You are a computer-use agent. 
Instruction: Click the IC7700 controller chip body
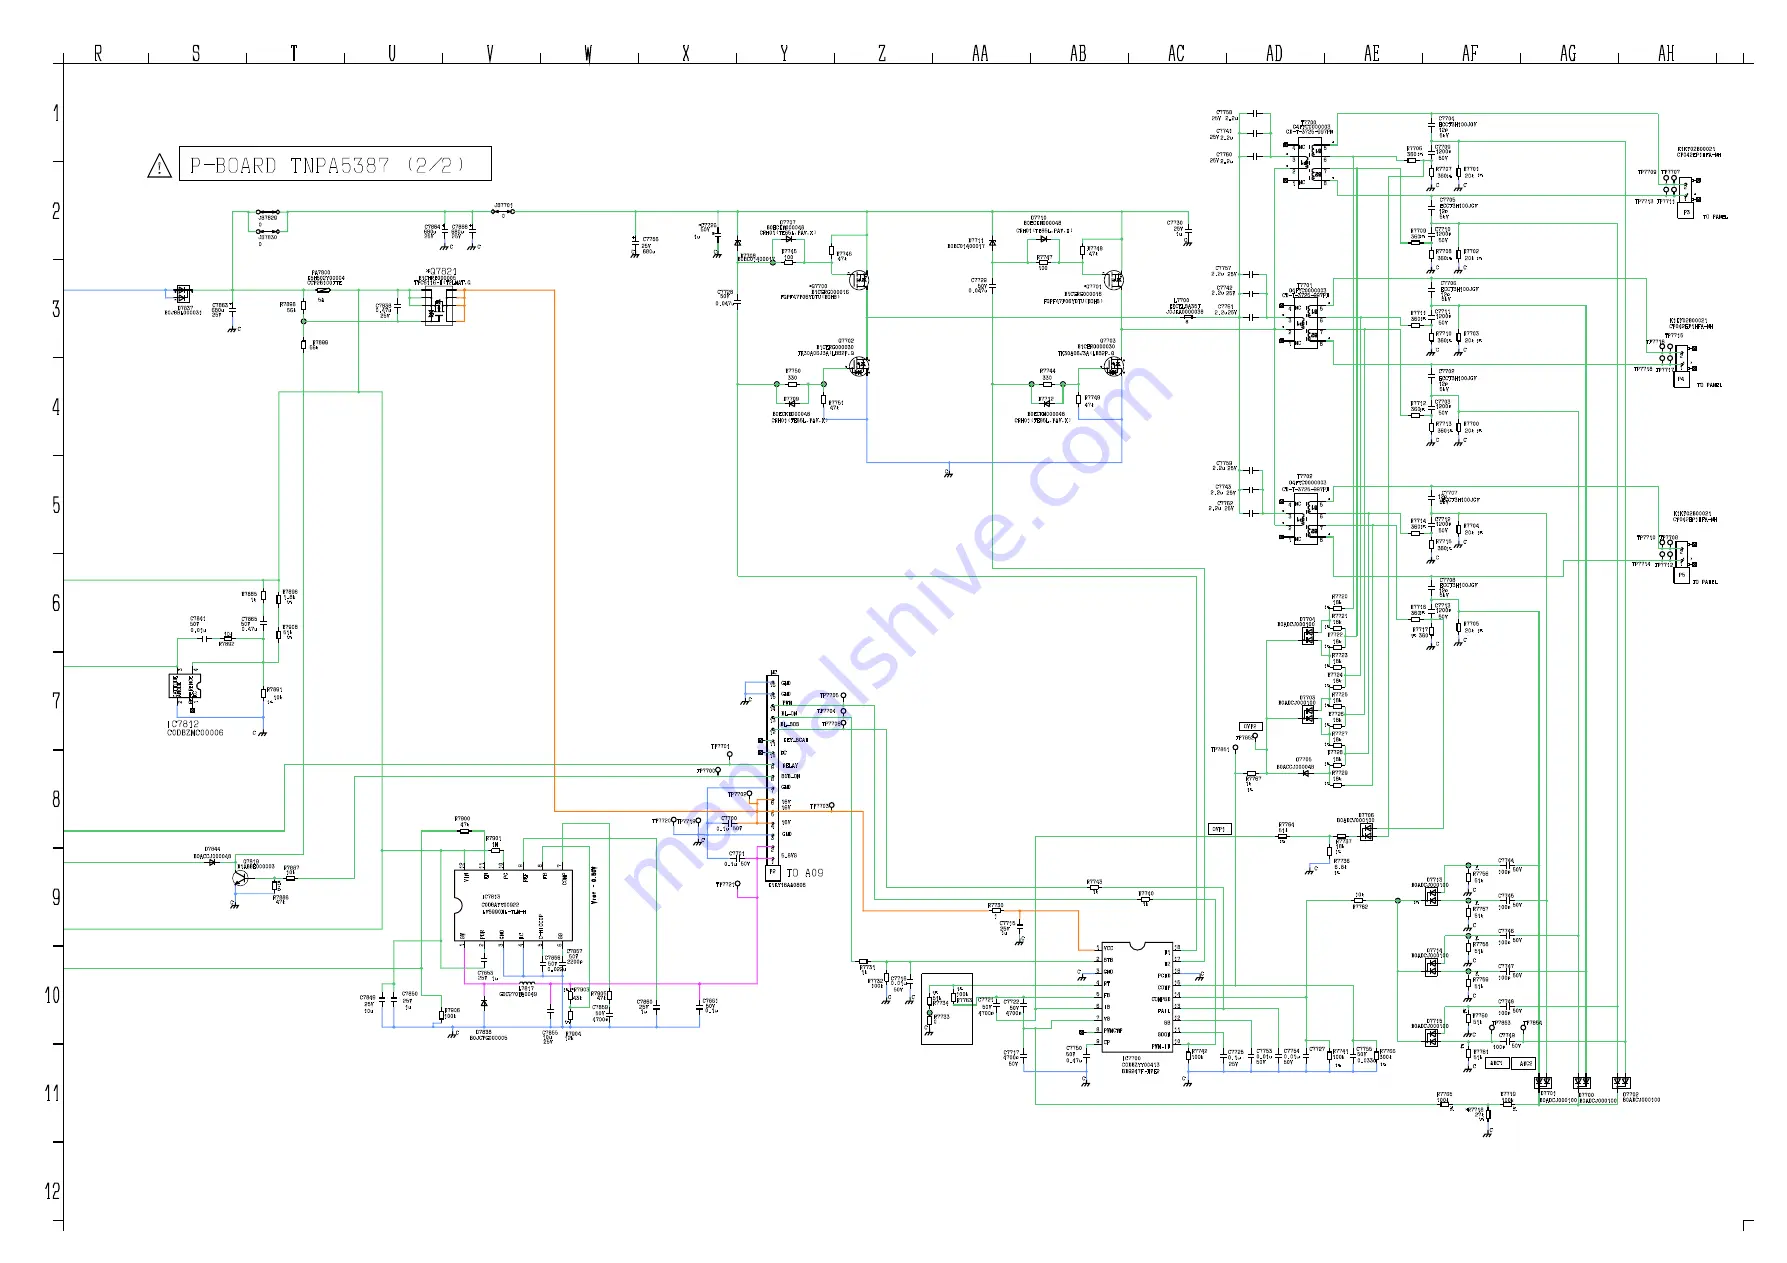tap(1136, 997)
